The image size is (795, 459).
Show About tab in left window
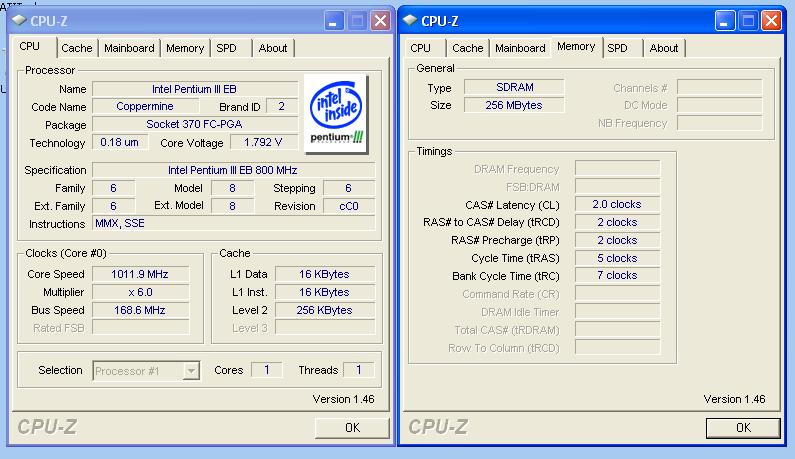tap(273, 48)
